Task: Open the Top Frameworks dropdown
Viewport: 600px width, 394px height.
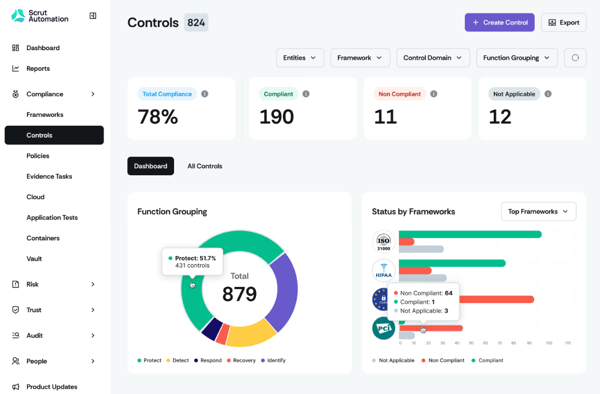Action: pos(538,212)
